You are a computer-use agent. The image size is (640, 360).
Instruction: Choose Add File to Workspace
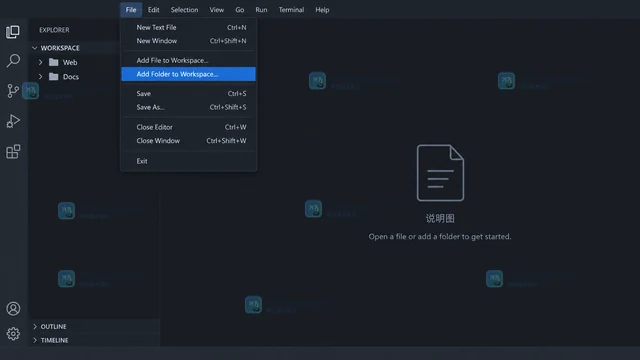point(189,60)
